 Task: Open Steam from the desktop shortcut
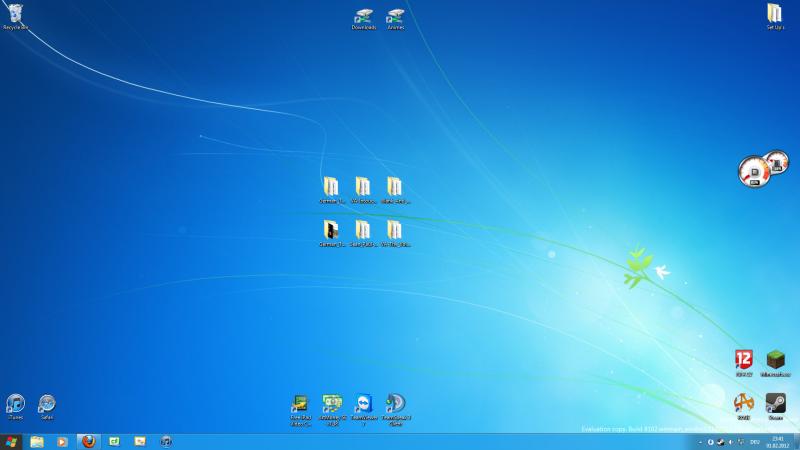point(775,403)
